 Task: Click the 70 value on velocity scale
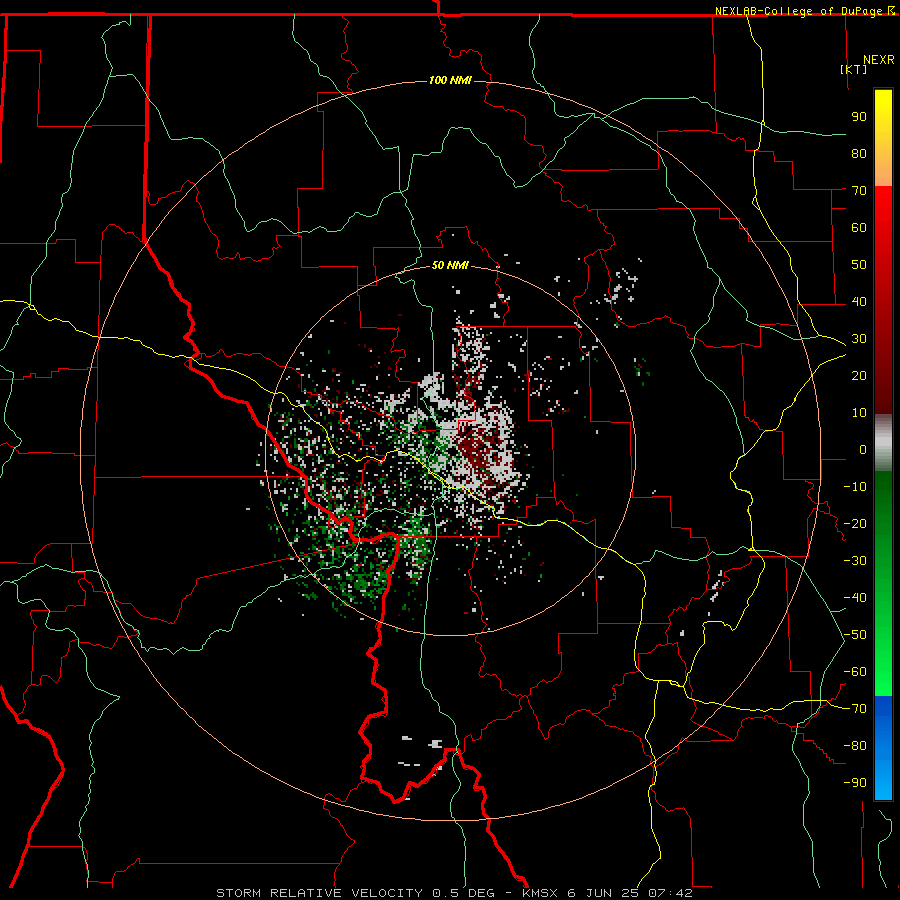(x=859, y=191)
